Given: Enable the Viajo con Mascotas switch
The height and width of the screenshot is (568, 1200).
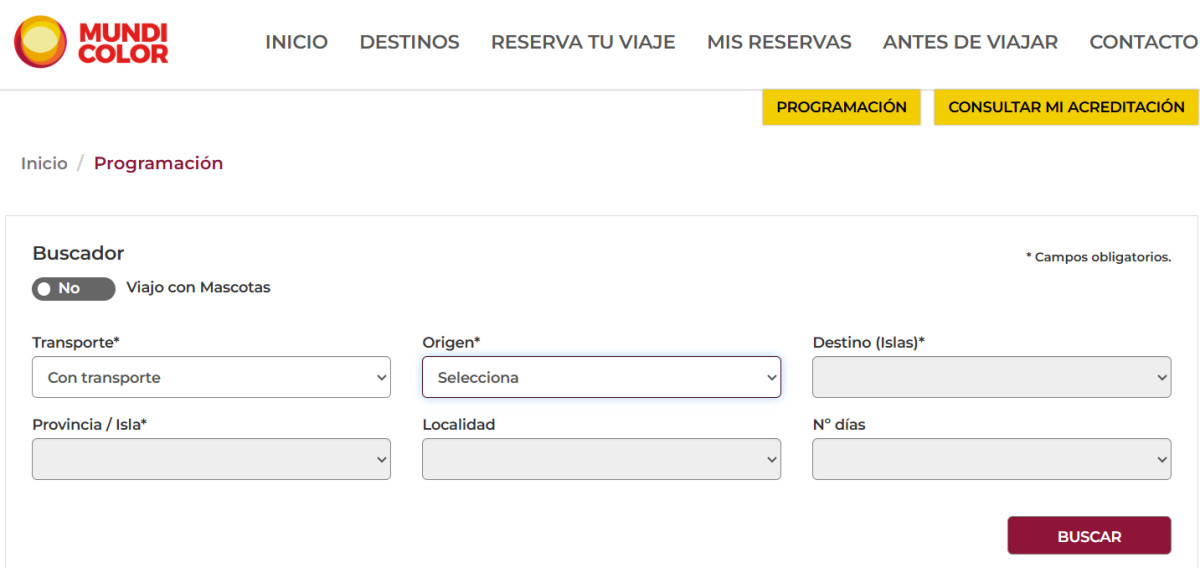Looking at the screenshot, I should 73,288.
